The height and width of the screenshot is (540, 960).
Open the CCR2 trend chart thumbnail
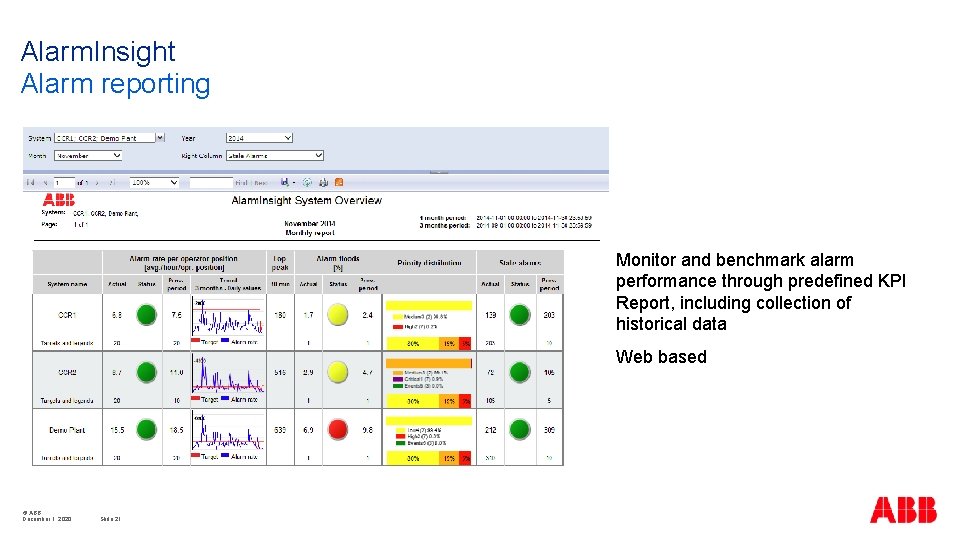[228, 378]
